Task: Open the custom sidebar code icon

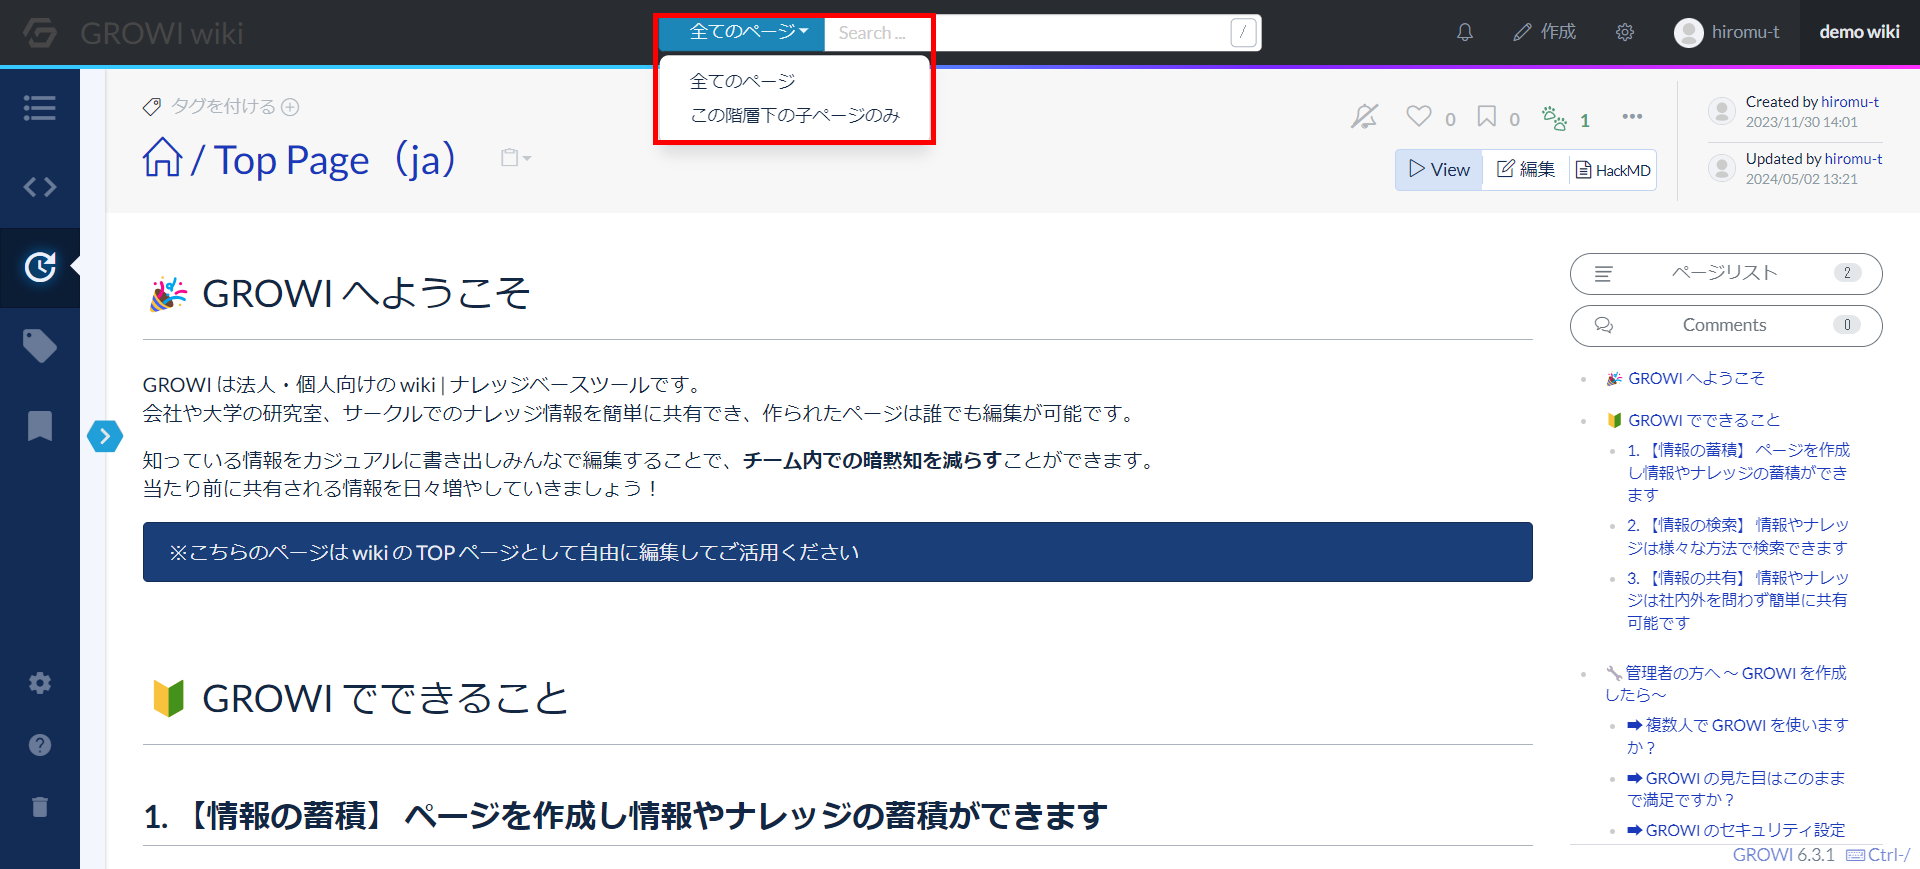Action: tap(40, 187)
